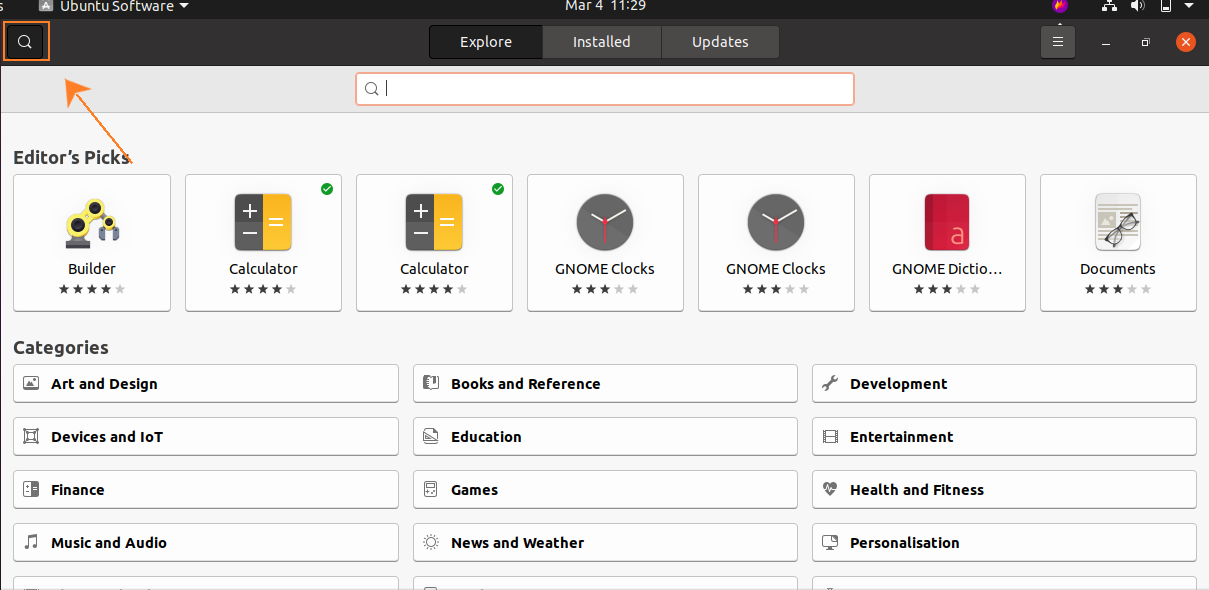Open the hamburger menu in the header
Screen dimensions: 1209x590
point(1057,42)
